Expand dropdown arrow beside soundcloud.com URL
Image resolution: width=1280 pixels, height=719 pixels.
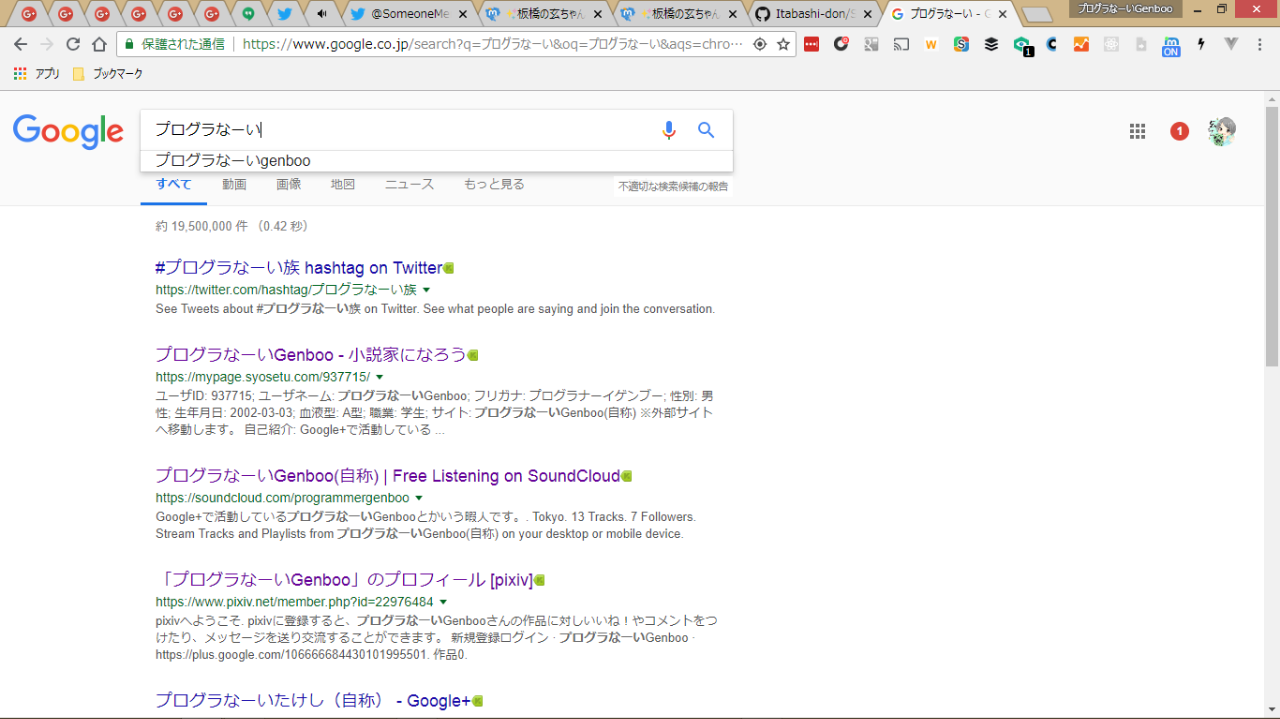tap(419, 498)
